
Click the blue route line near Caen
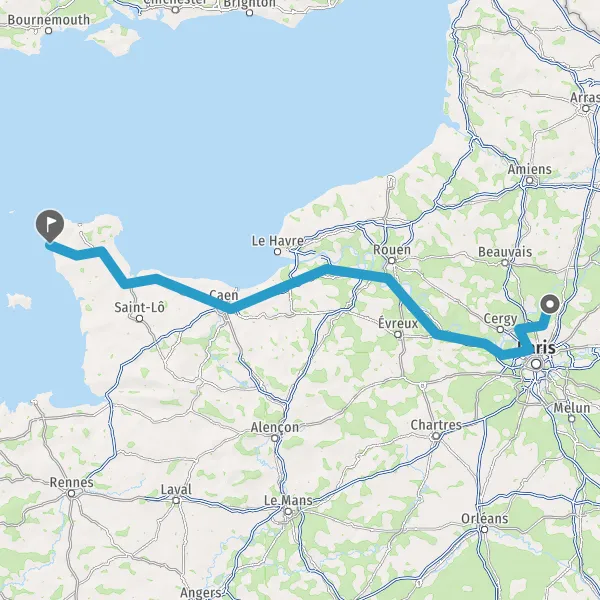point(230,307)
